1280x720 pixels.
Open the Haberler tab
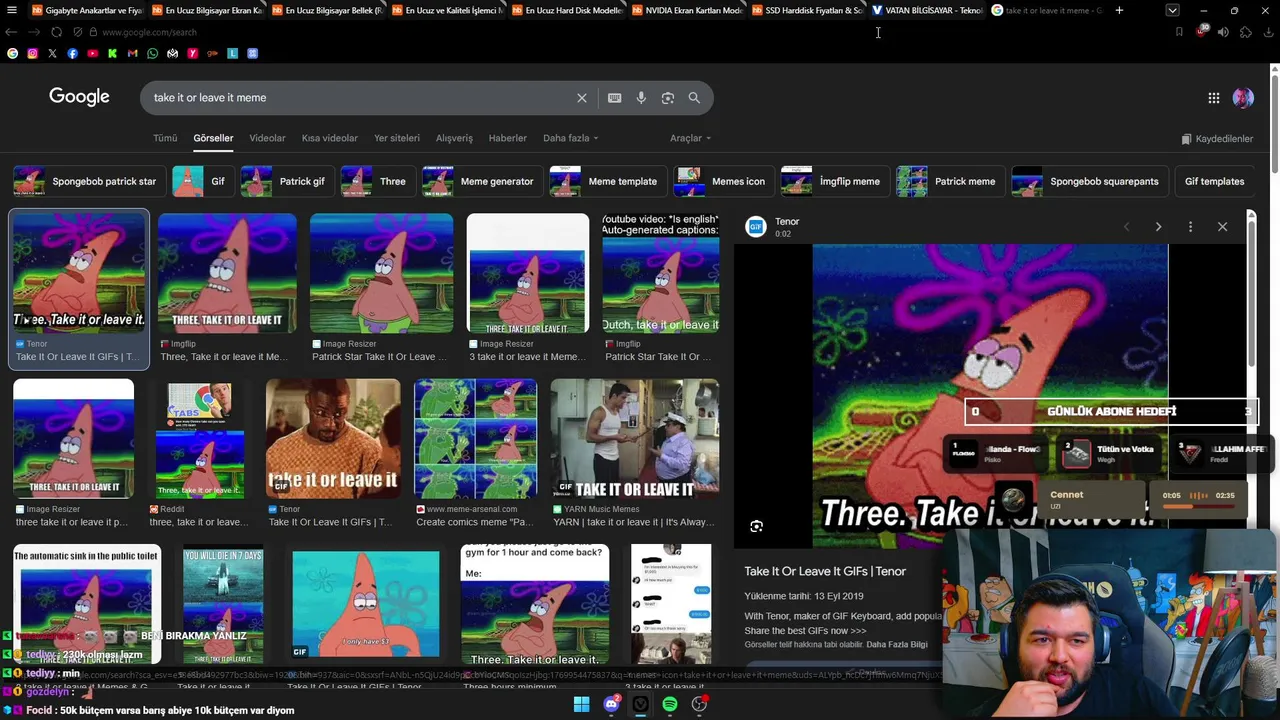pyautogui.click(x=507, y=138)
